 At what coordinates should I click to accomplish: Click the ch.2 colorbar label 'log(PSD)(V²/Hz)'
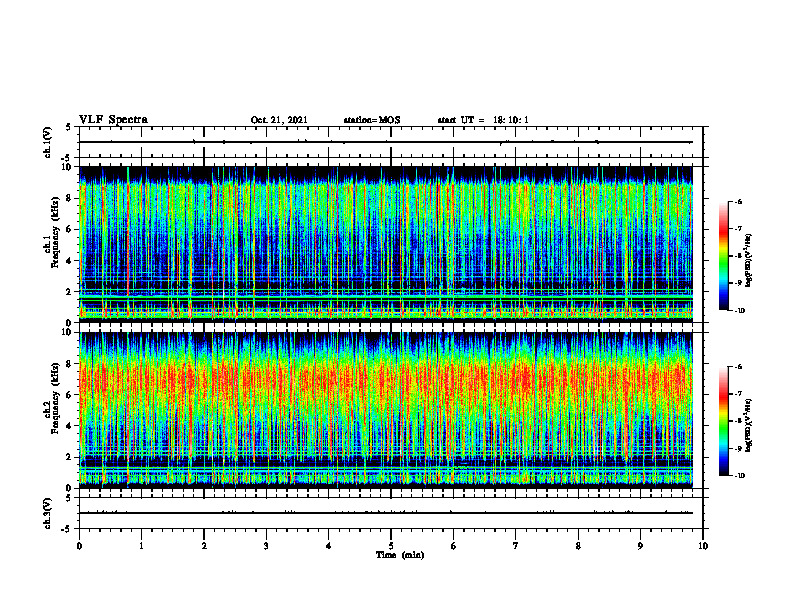tap(749, 425)
